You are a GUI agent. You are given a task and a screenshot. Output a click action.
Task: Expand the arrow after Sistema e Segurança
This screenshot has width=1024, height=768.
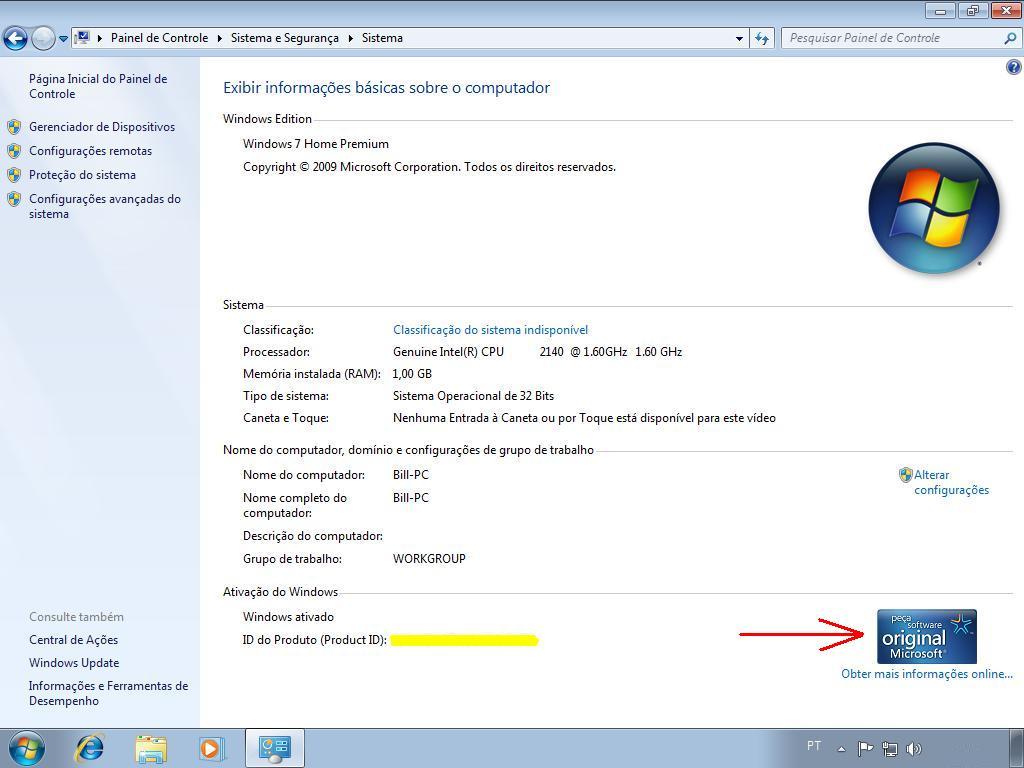350,39
